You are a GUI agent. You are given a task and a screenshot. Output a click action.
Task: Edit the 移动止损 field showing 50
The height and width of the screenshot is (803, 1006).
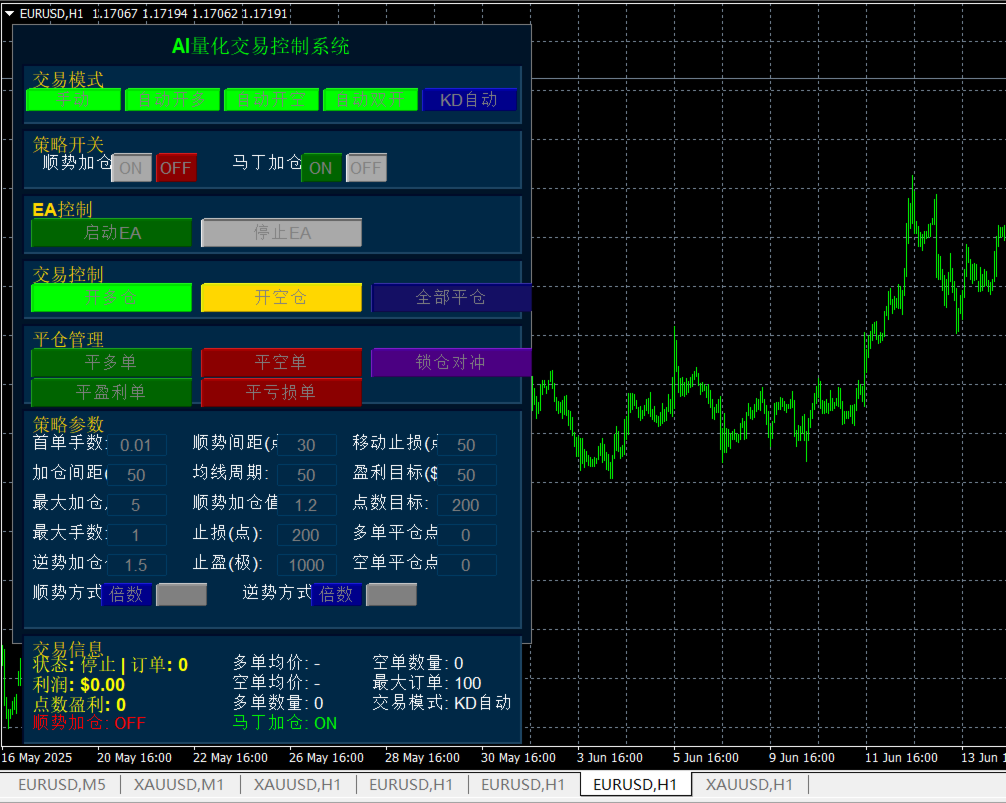pos(466,445)
